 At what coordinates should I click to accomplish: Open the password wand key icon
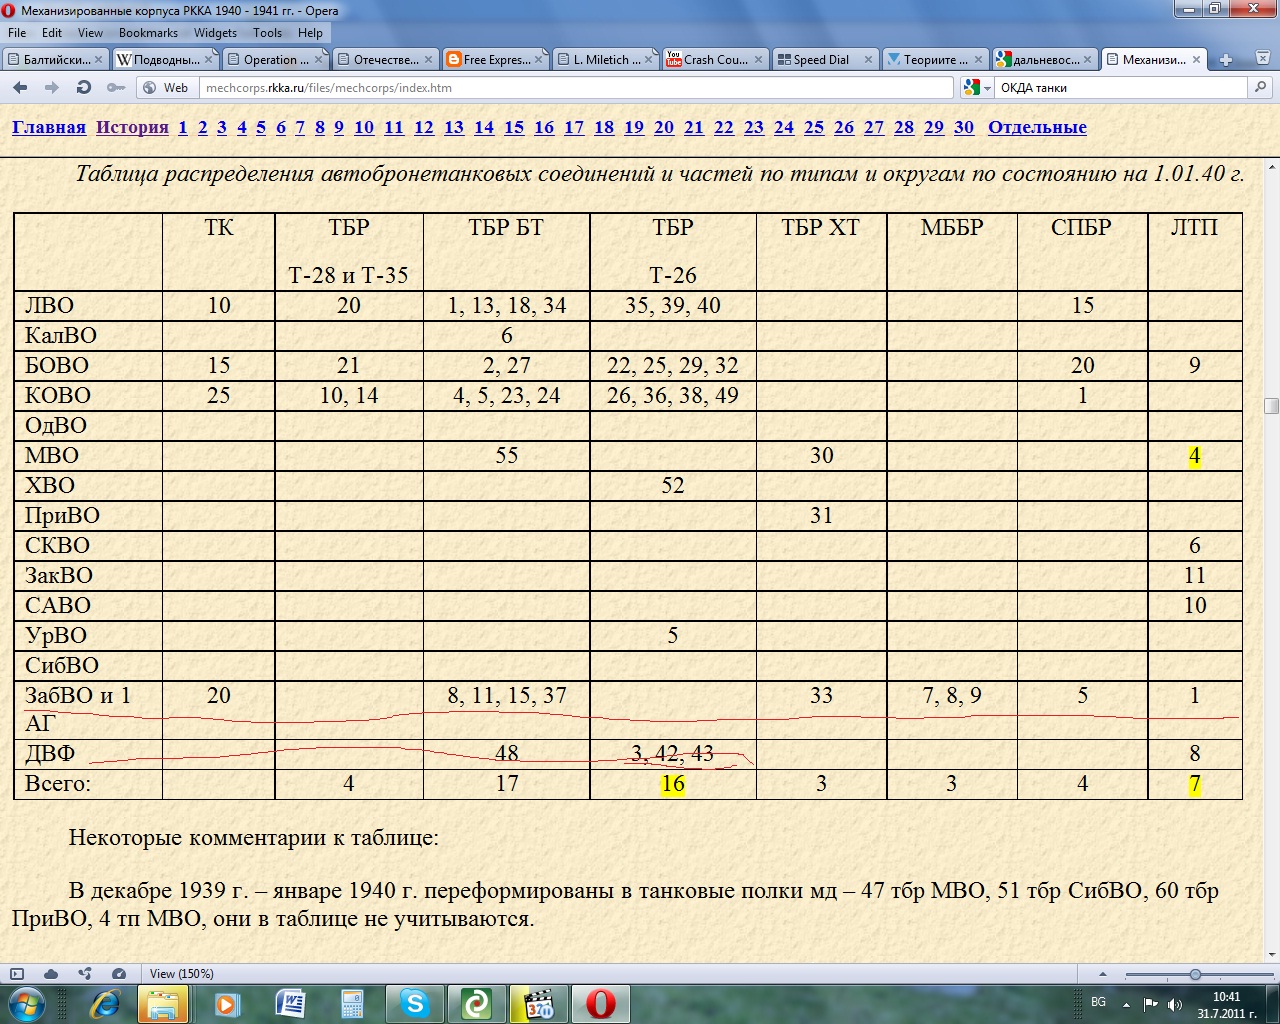point(116,88)
